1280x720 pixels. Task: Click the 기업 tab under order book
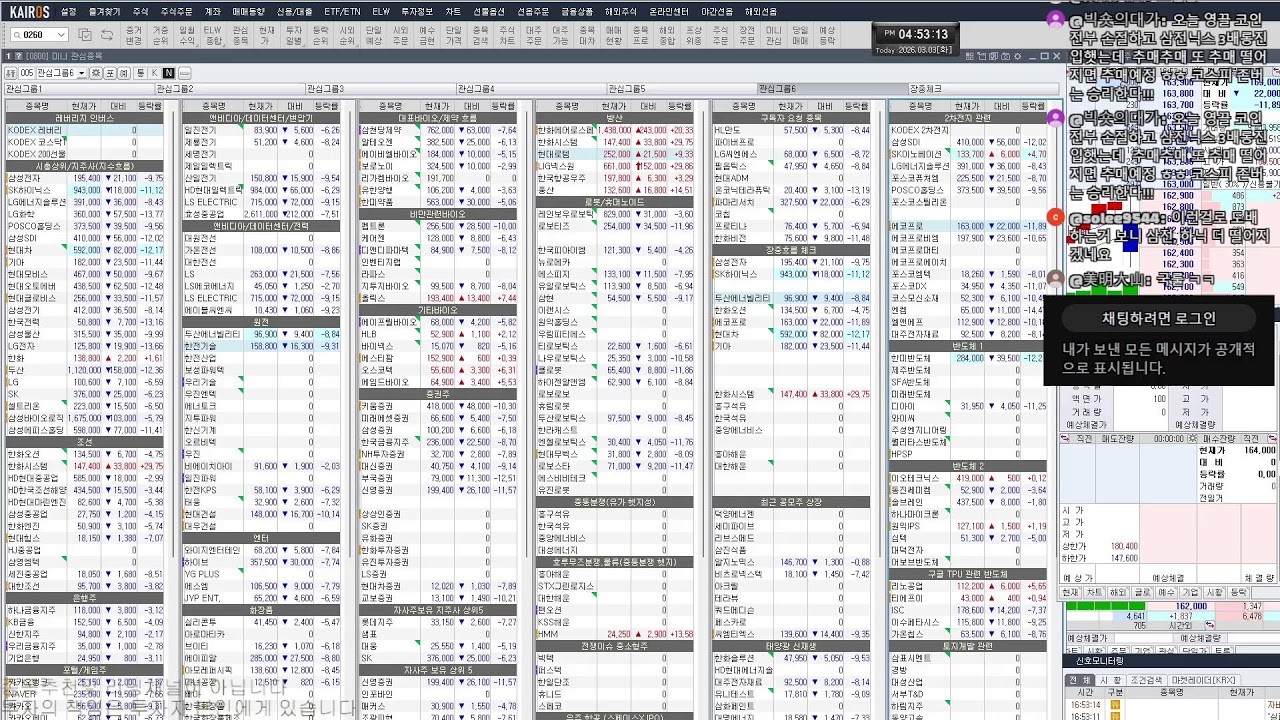click(1190, 593)
